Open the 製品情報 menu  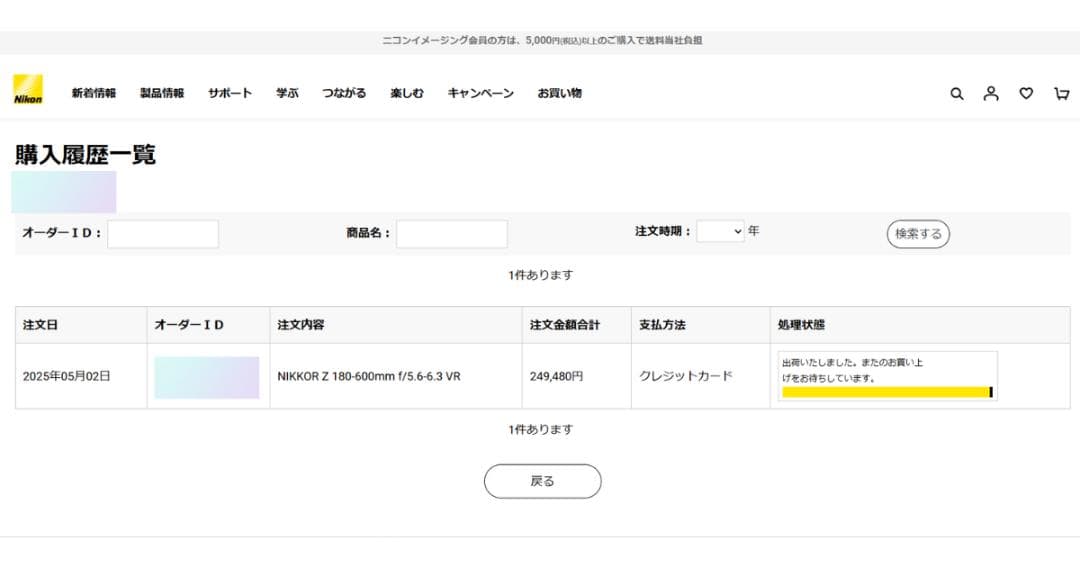coord(162,93)
